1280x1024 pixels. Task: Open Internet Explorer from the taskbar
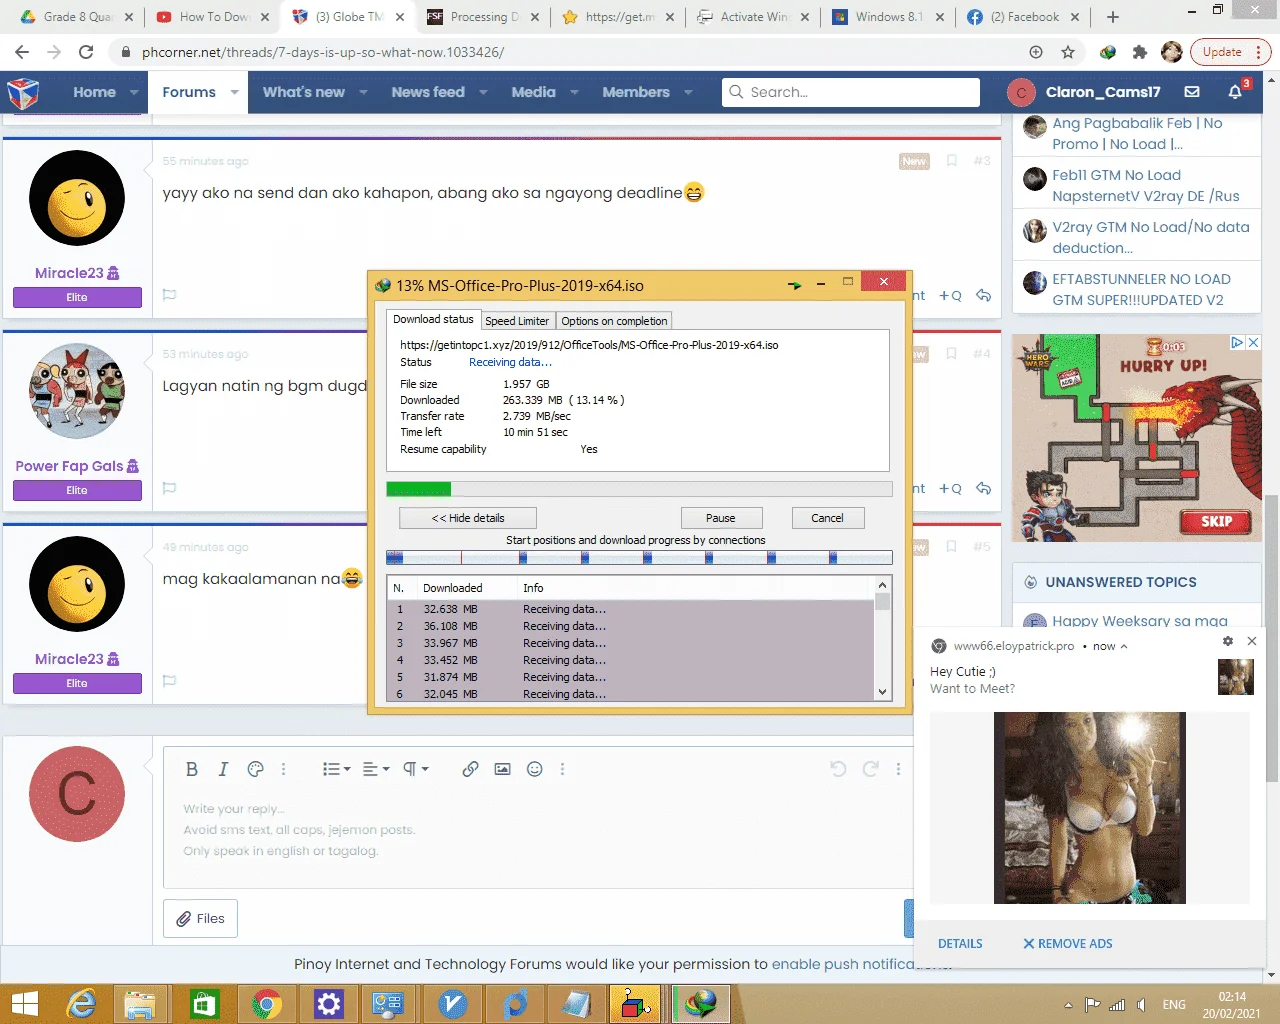click(80, 1003)
